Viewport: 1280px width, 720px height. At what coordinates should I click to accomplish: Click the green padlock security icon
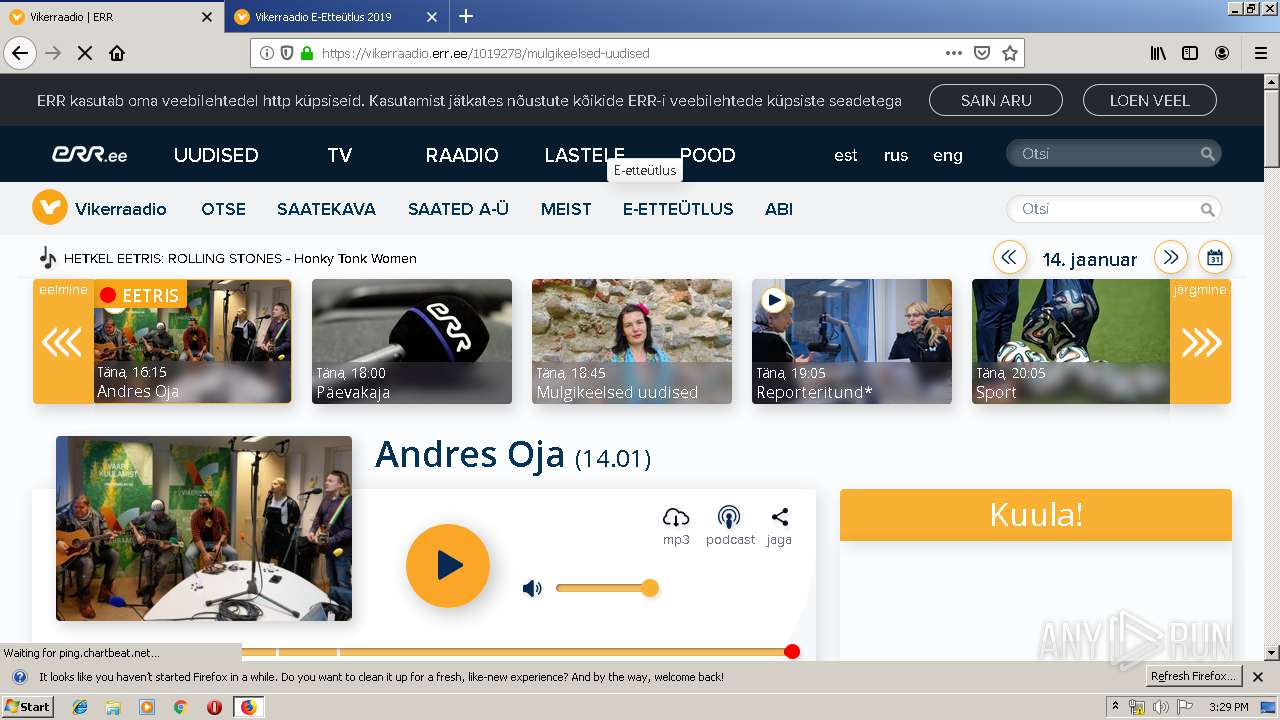[x=306, y=53]
